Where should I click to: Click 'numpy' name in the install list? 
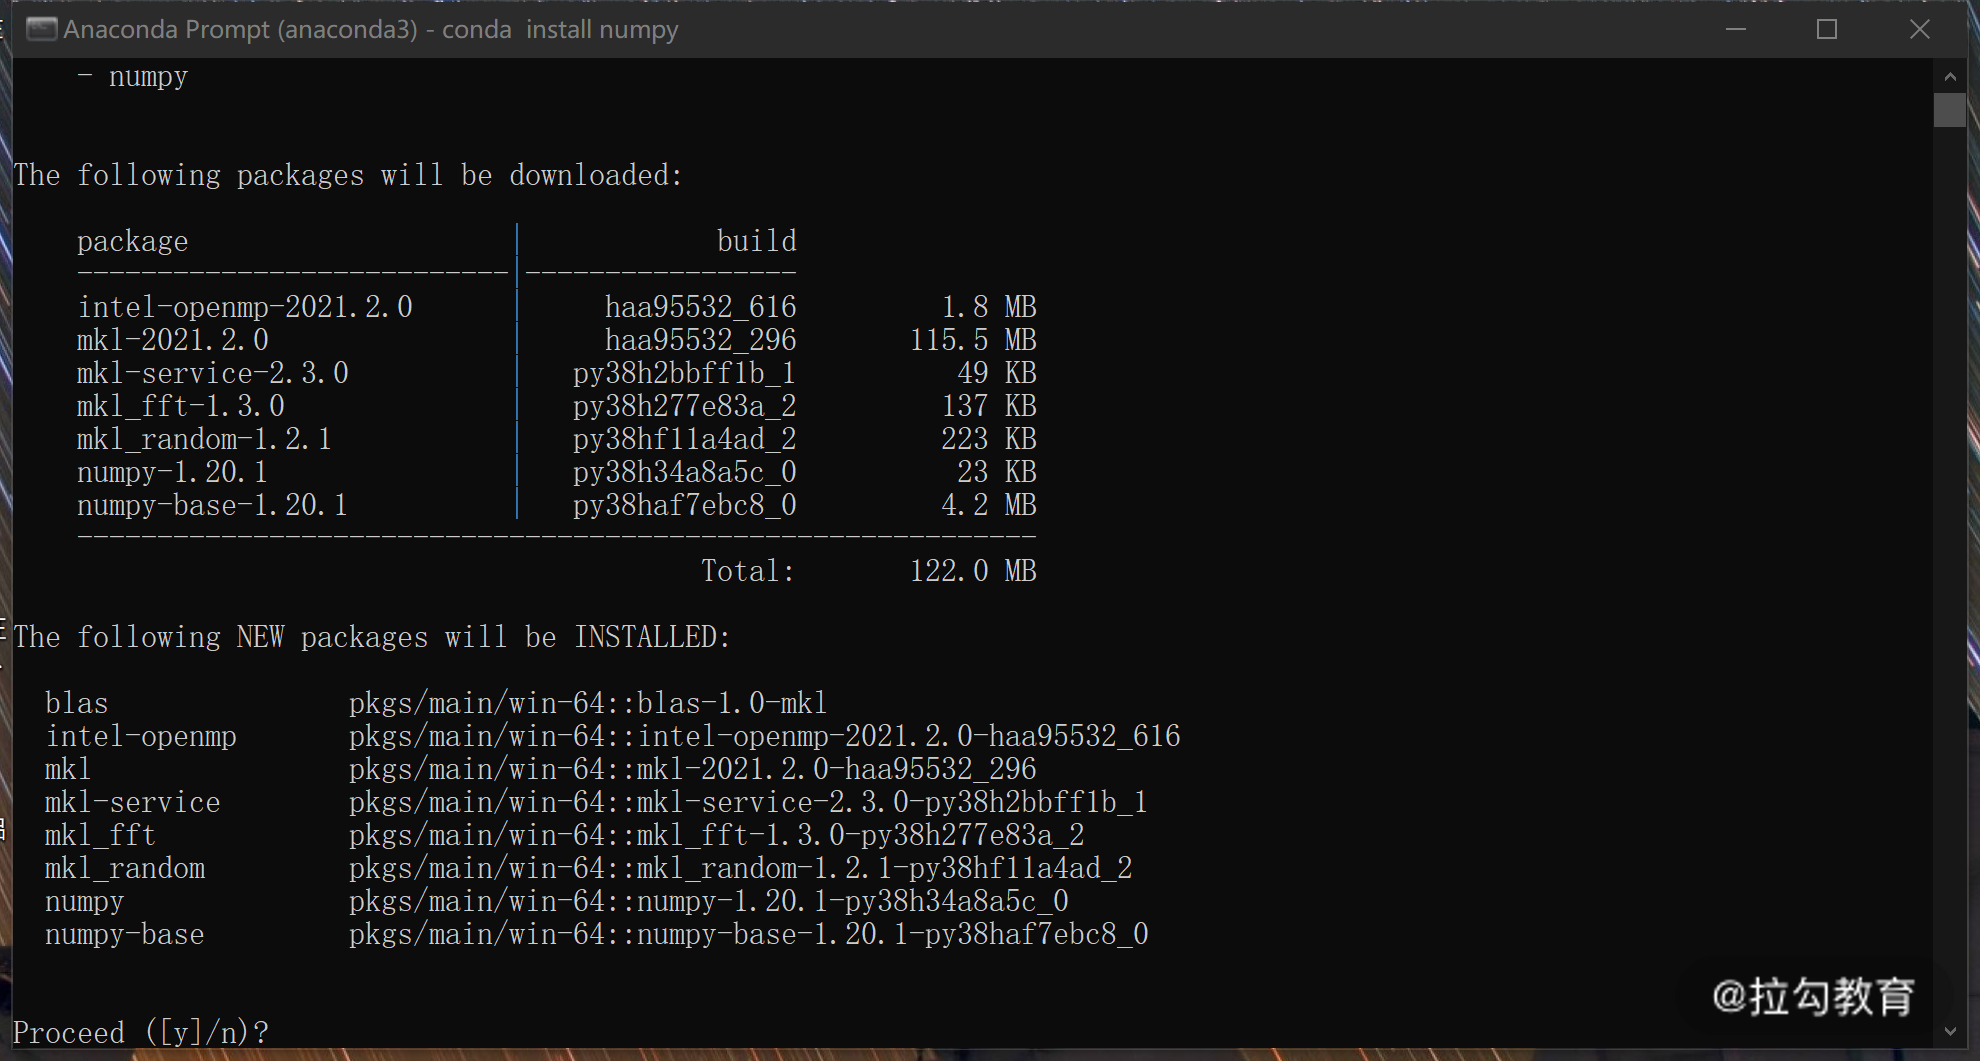coord(85,902)
